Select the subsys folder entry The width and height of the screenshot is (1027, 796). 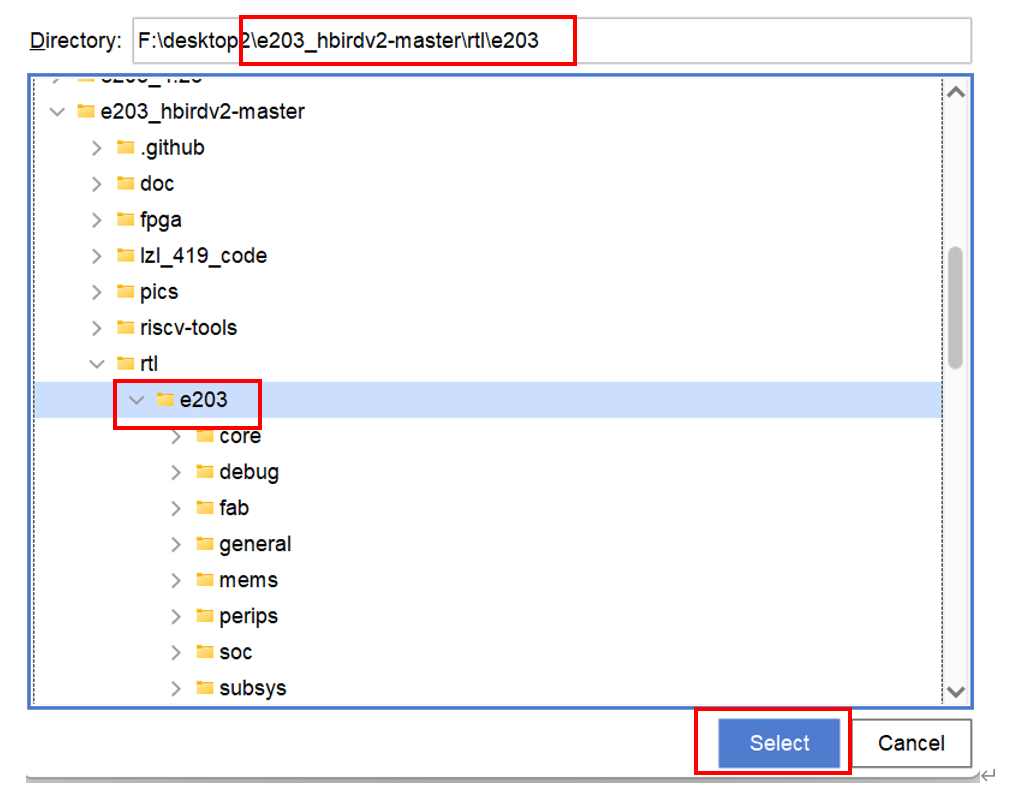point(252,688)
